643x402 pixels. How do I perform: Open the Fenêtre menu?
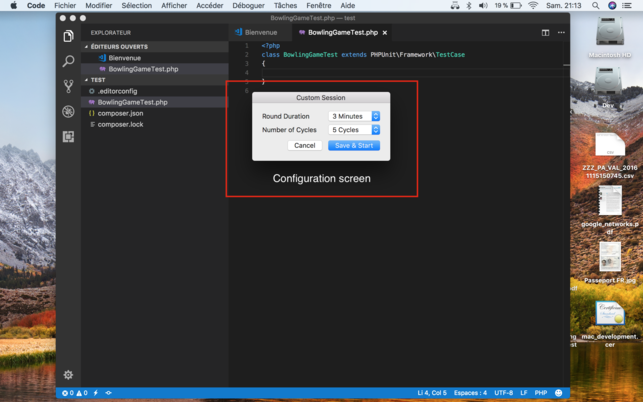(319, 5)
